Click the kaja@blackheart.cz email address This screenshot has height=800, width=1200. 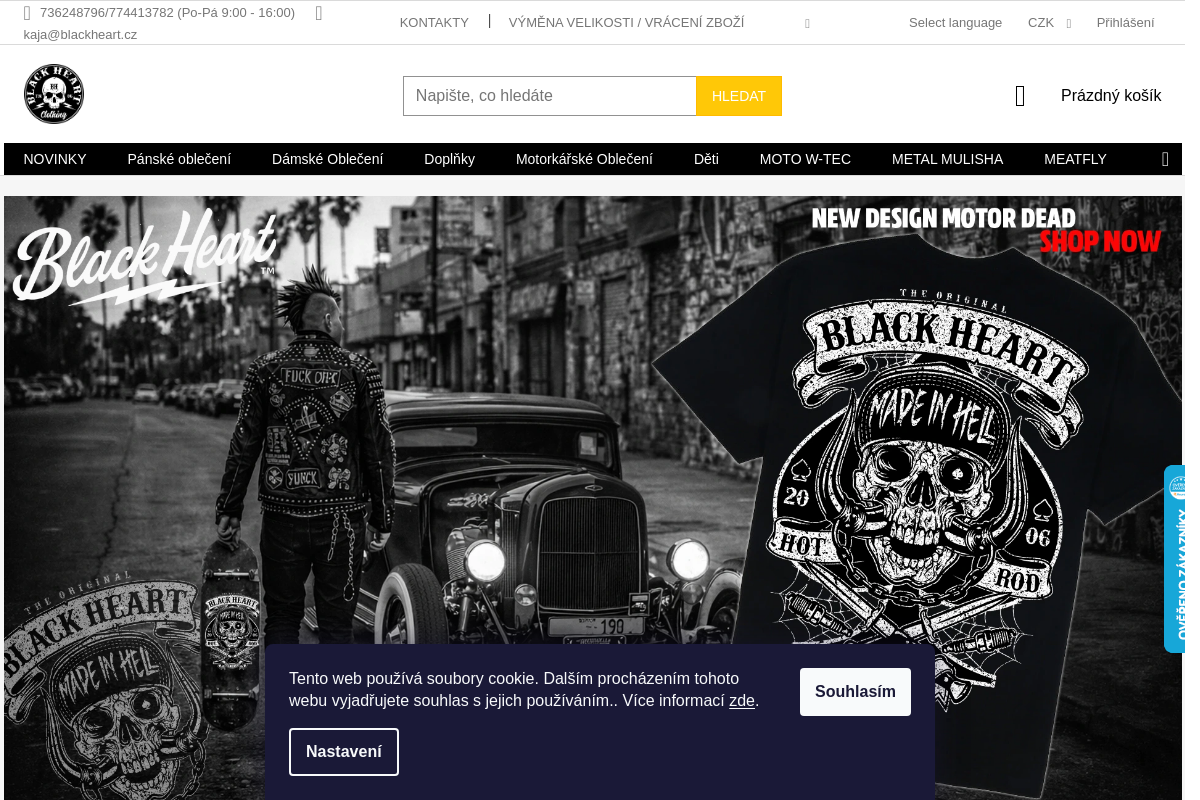pos(80,34)
